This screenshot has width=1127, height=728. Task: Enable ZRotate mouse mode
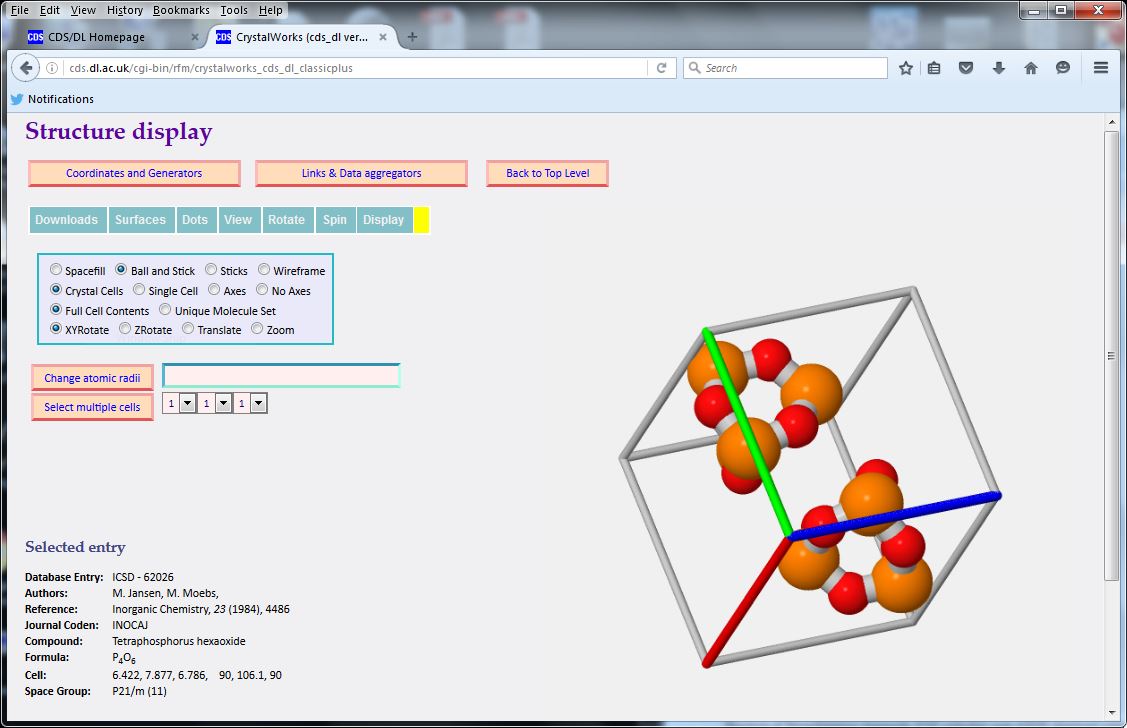[x=125, y=328]
